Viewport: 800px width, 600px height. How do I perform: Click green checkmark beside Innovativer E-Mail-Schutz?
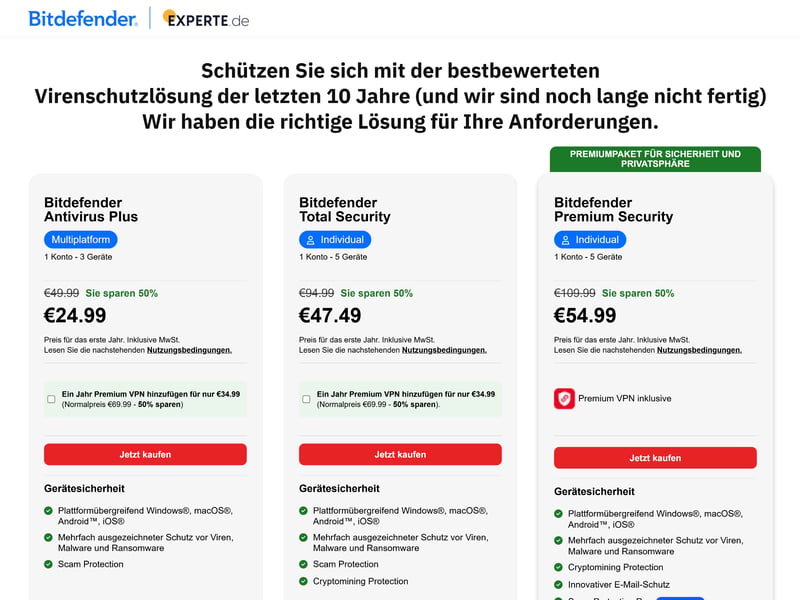559,585
